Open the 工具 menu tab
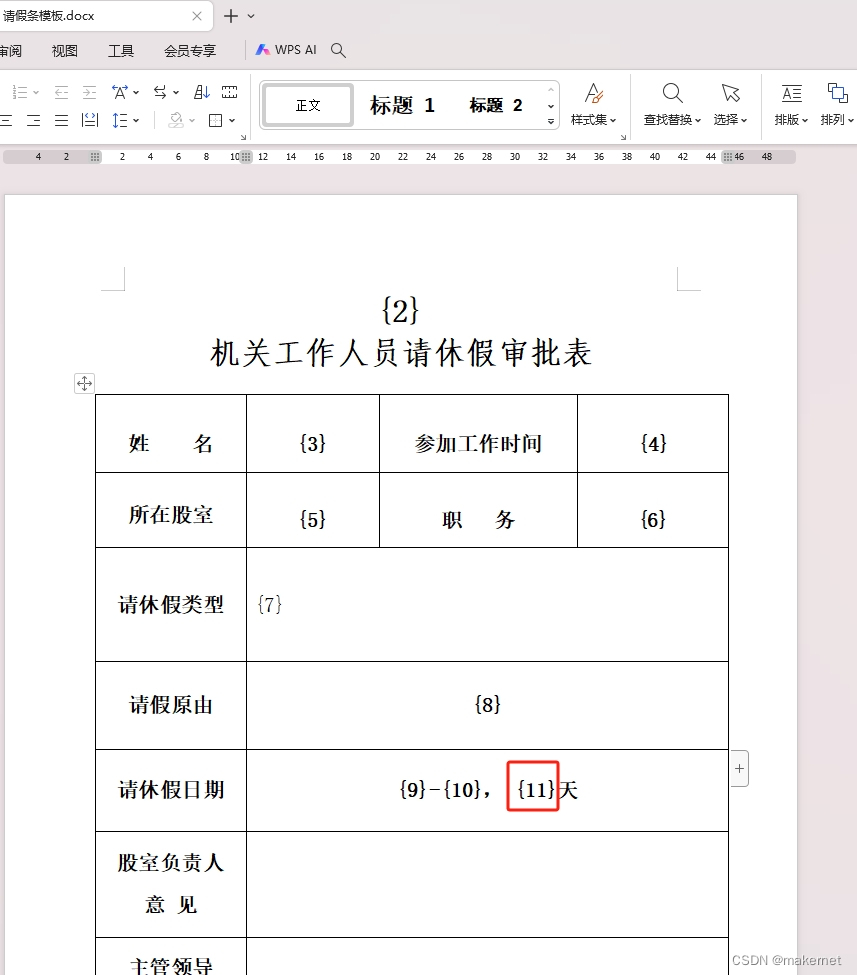The height and width of the screenshot is (975, 857). (x=121, y=51)
